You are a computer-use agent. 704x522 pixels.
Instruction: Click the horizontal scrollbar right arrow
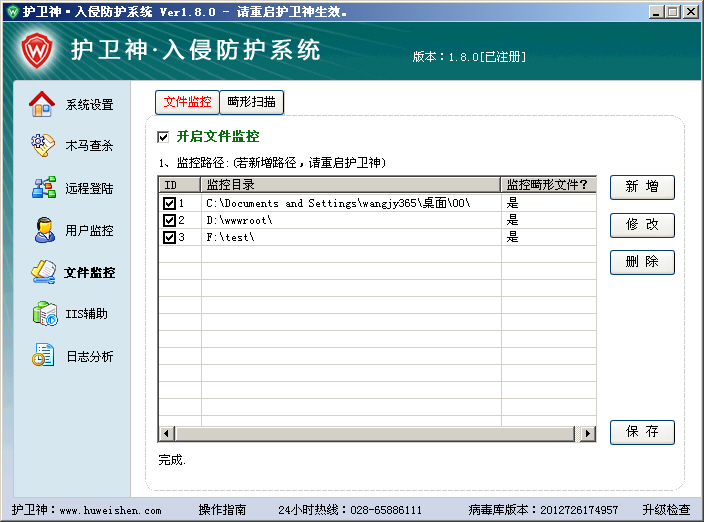[x=587, y=434]
